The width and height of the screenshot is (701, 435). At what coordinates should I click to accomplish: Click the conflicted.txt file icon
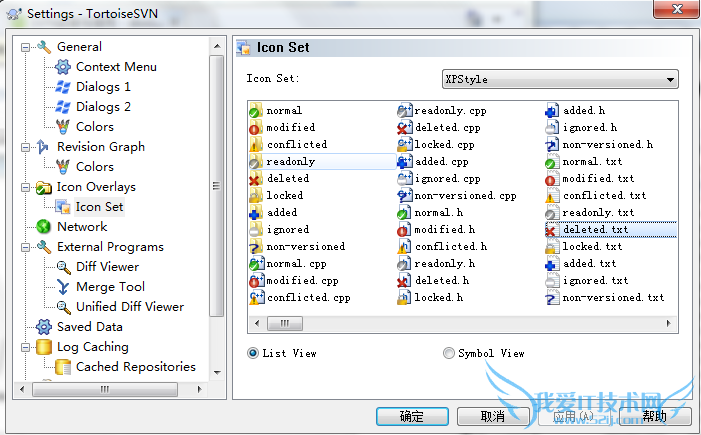coord(552,195)
